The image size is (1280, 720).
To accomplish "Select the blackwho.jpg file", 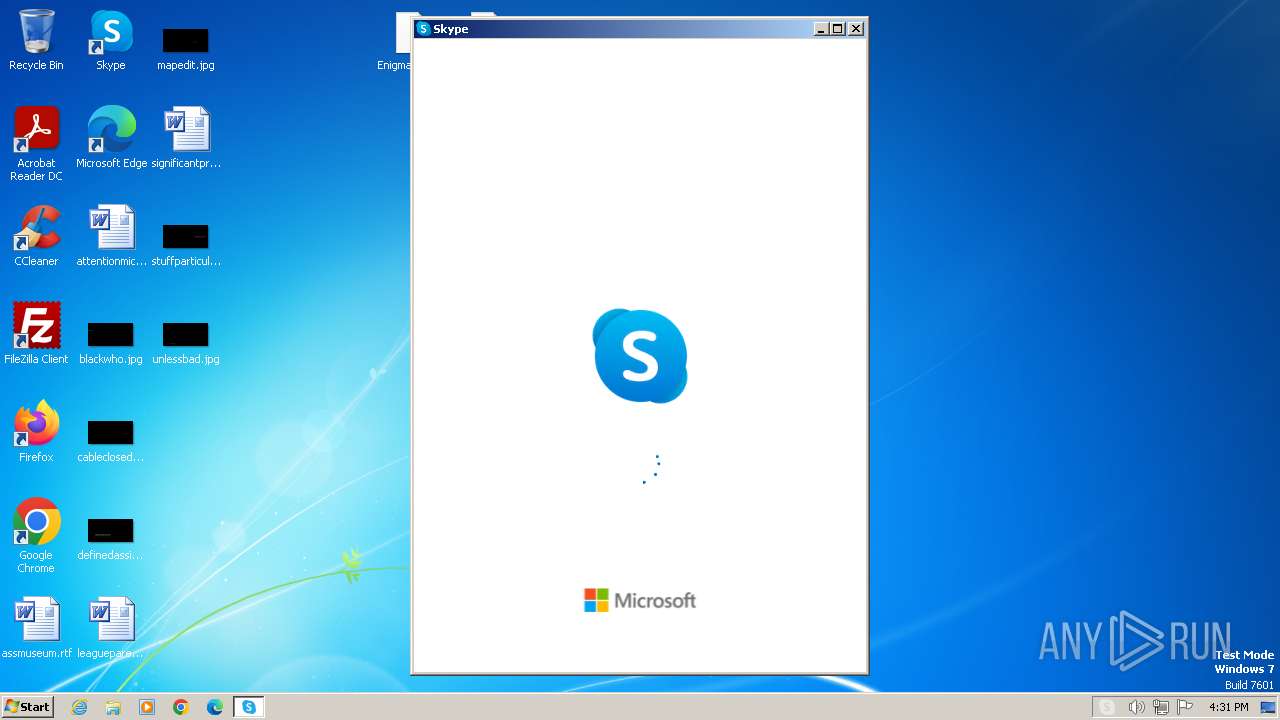I will 111,342.
